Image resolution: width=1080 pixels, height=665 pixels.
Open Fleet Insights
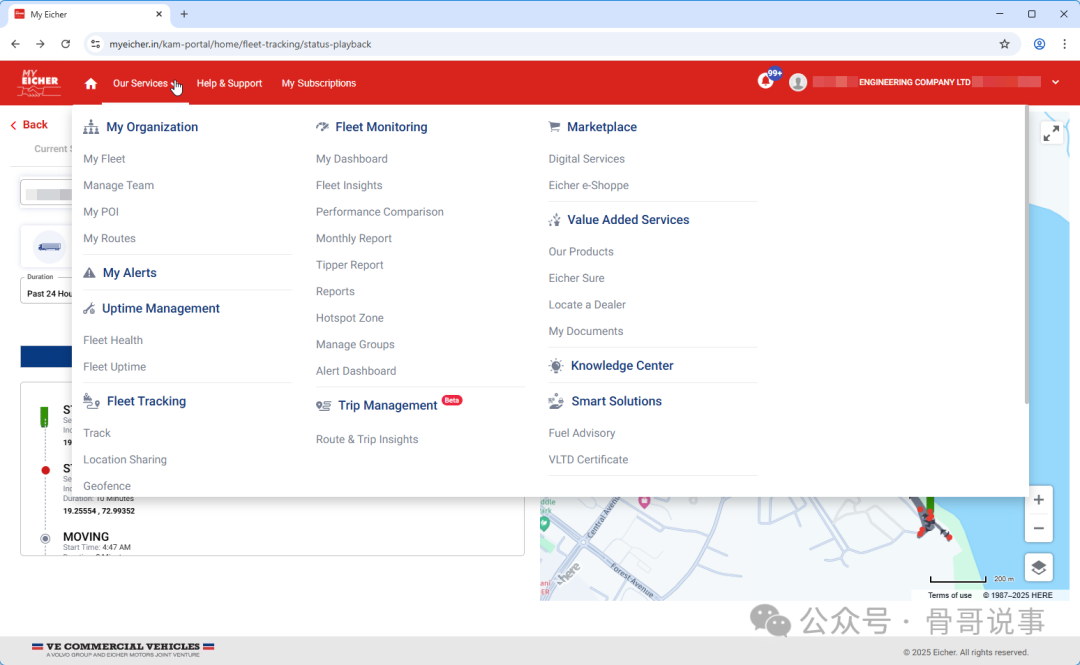(349, 185)
